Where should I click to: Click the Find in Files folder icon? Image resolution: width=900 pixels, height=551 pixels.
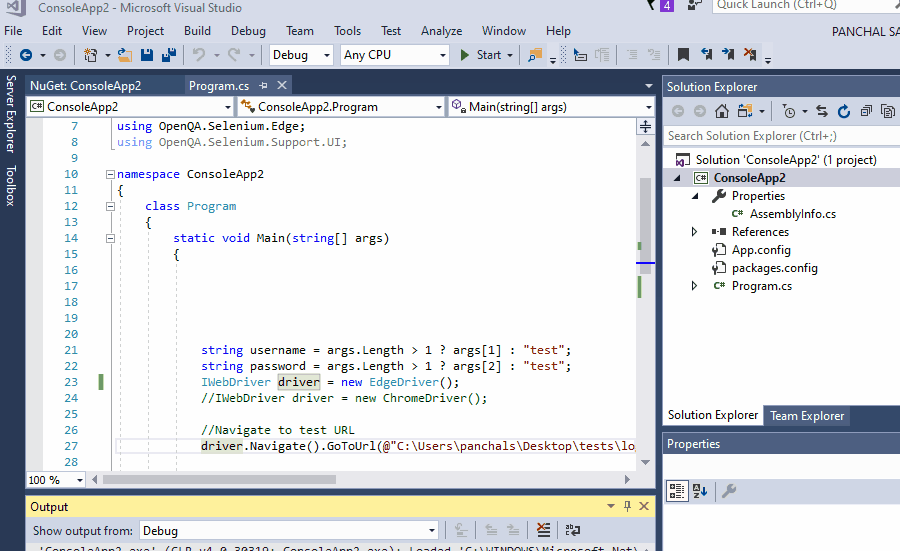click(535, 55)
